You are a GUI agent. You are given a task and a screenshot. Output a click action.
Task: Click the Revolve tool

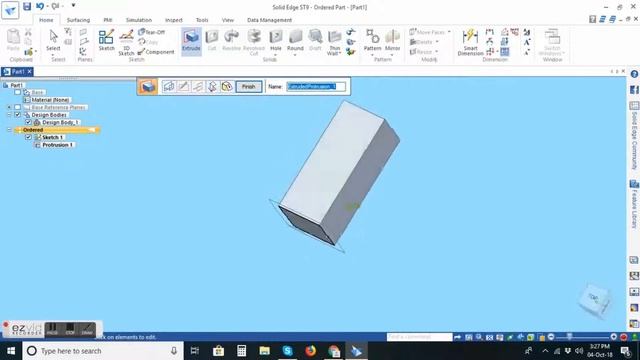click(231, 40)
